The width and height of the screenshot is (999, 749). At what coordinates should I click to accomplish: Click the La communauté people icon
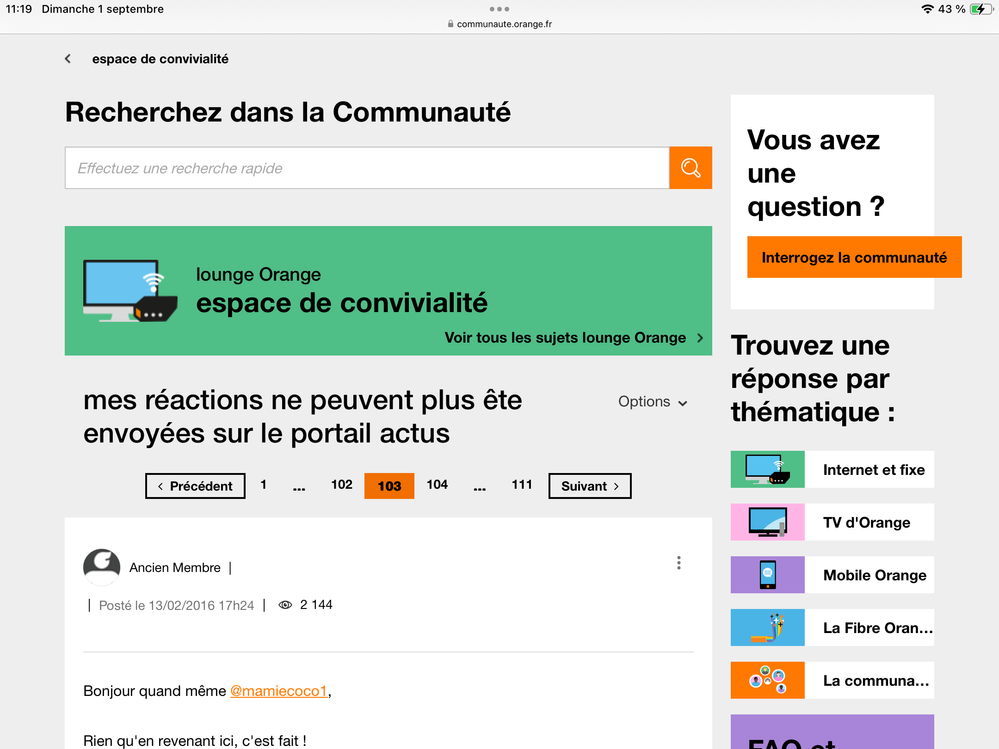coord(768,680)
